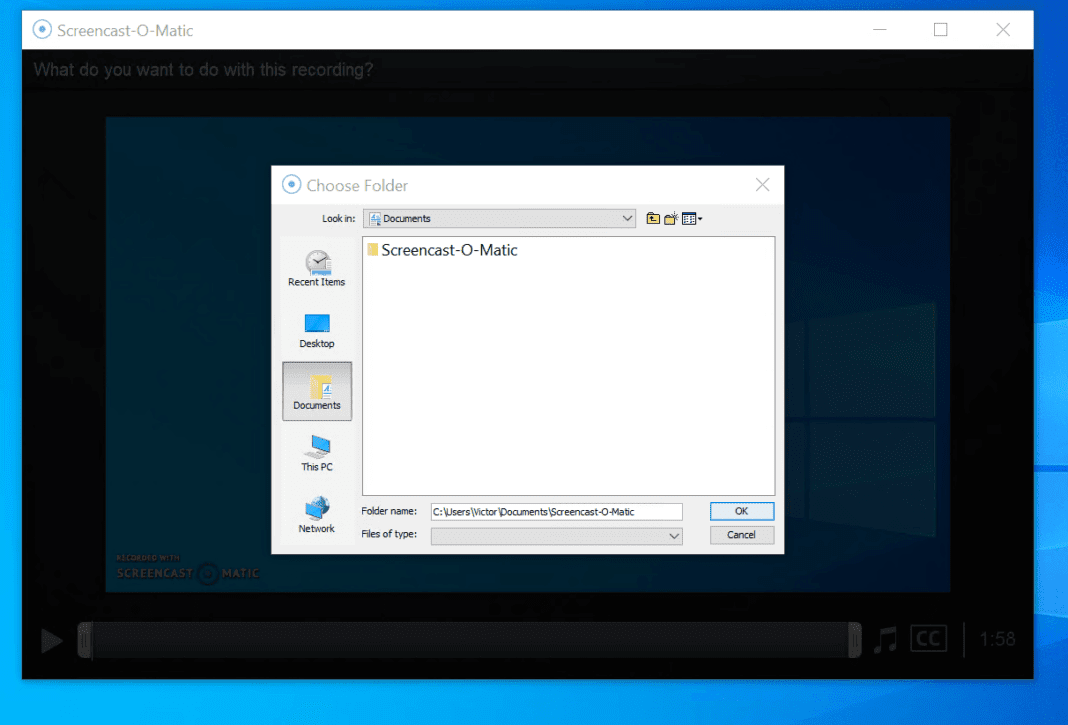Select Network in the sidebar
Image resolution: width=1068 pixels, height=725 pixels.
tap(317, 514)
